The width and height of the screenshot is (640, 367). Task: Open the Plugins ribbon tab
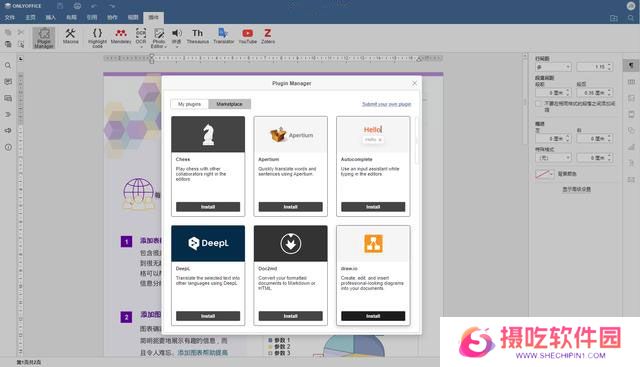pyautogui.click(x=153, y=18)
